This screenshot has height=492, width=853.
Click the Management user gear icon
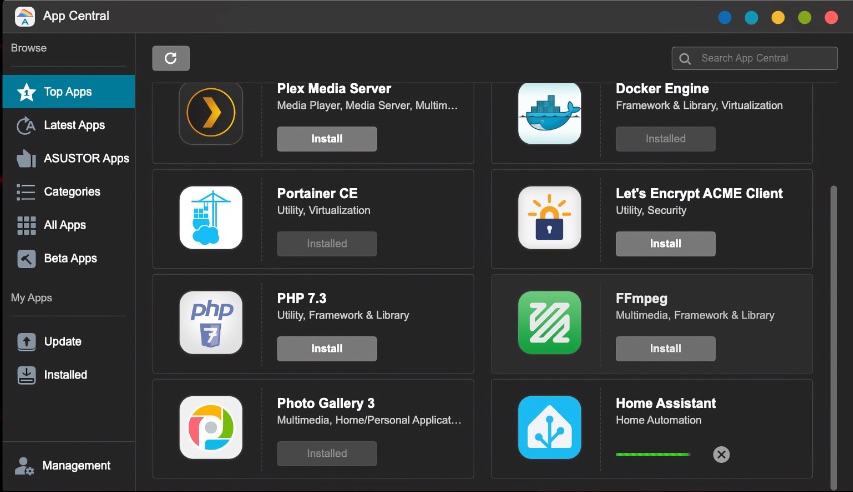click(x=24, y=466)
